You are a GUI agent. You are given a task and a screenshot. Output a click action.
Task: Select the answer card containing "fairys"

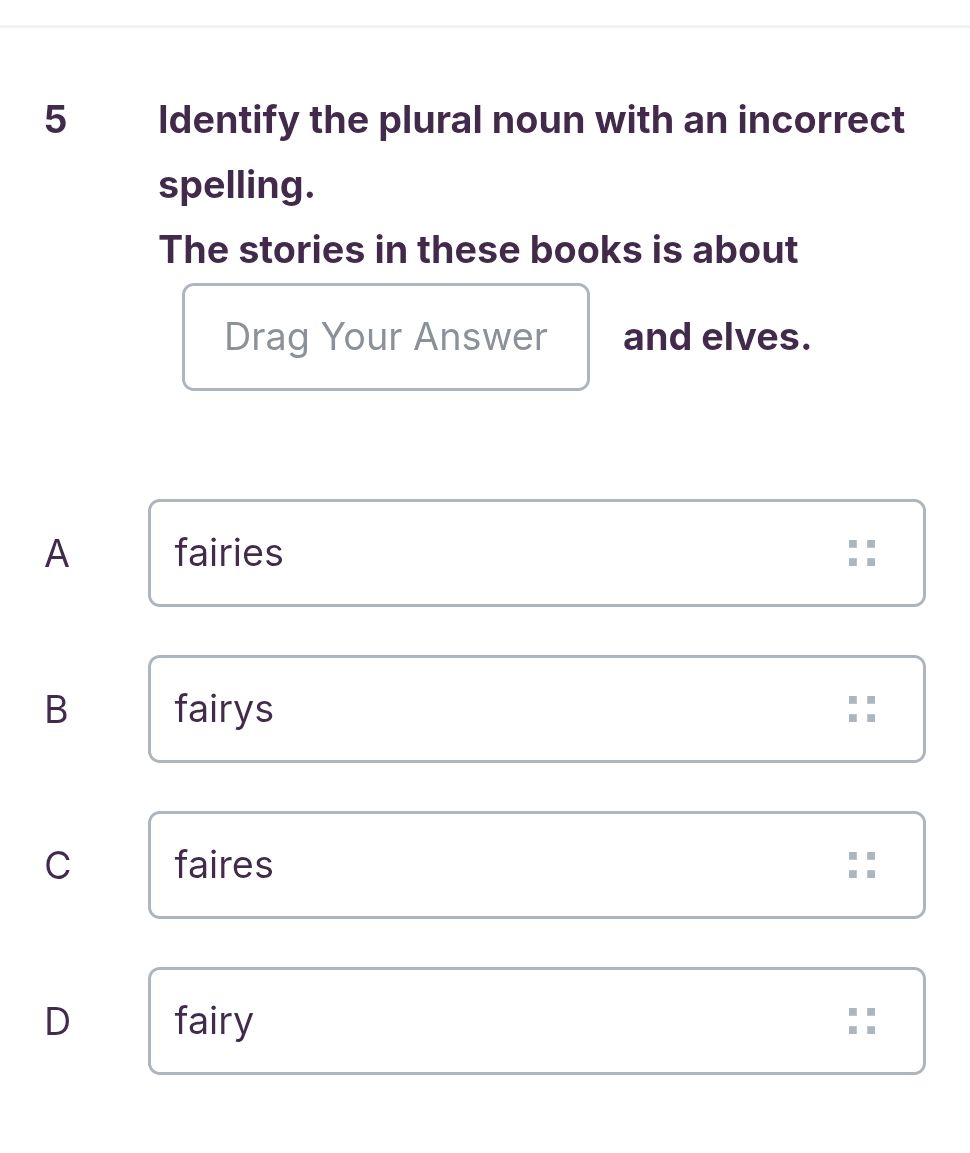click(537, 709)
